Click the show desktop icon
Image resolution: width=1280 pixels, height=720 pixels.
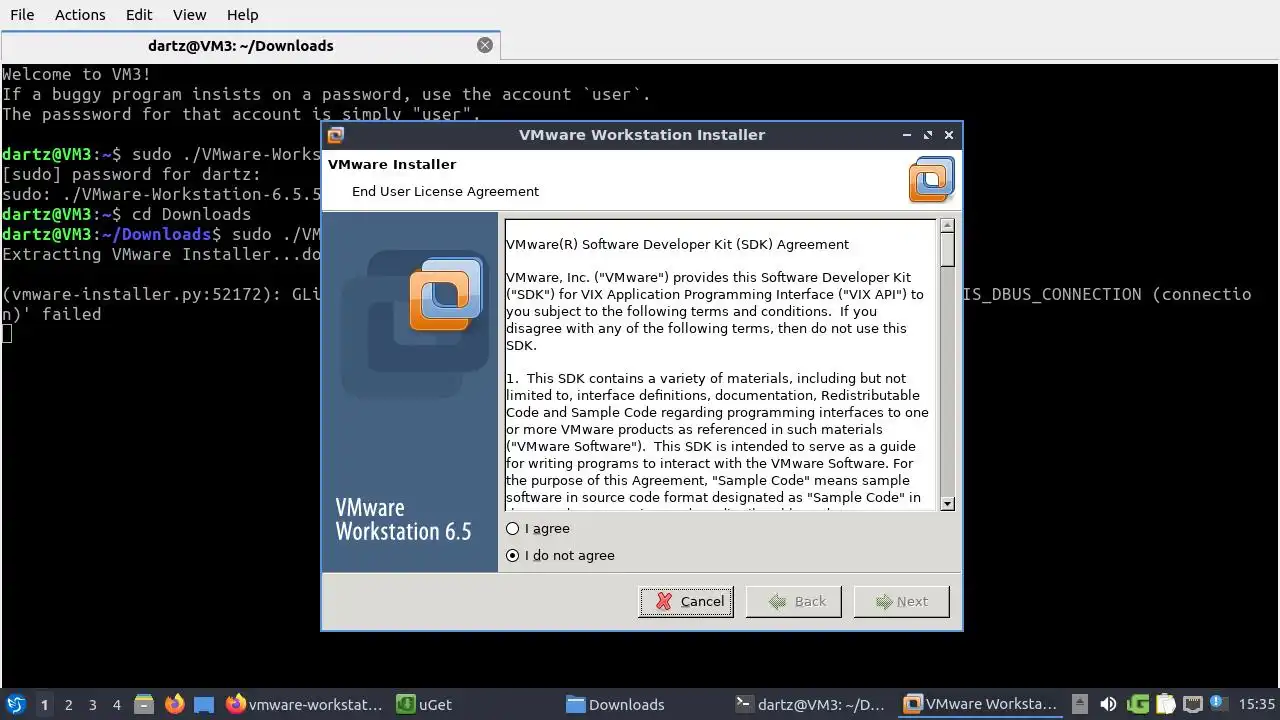coord(204,704)
